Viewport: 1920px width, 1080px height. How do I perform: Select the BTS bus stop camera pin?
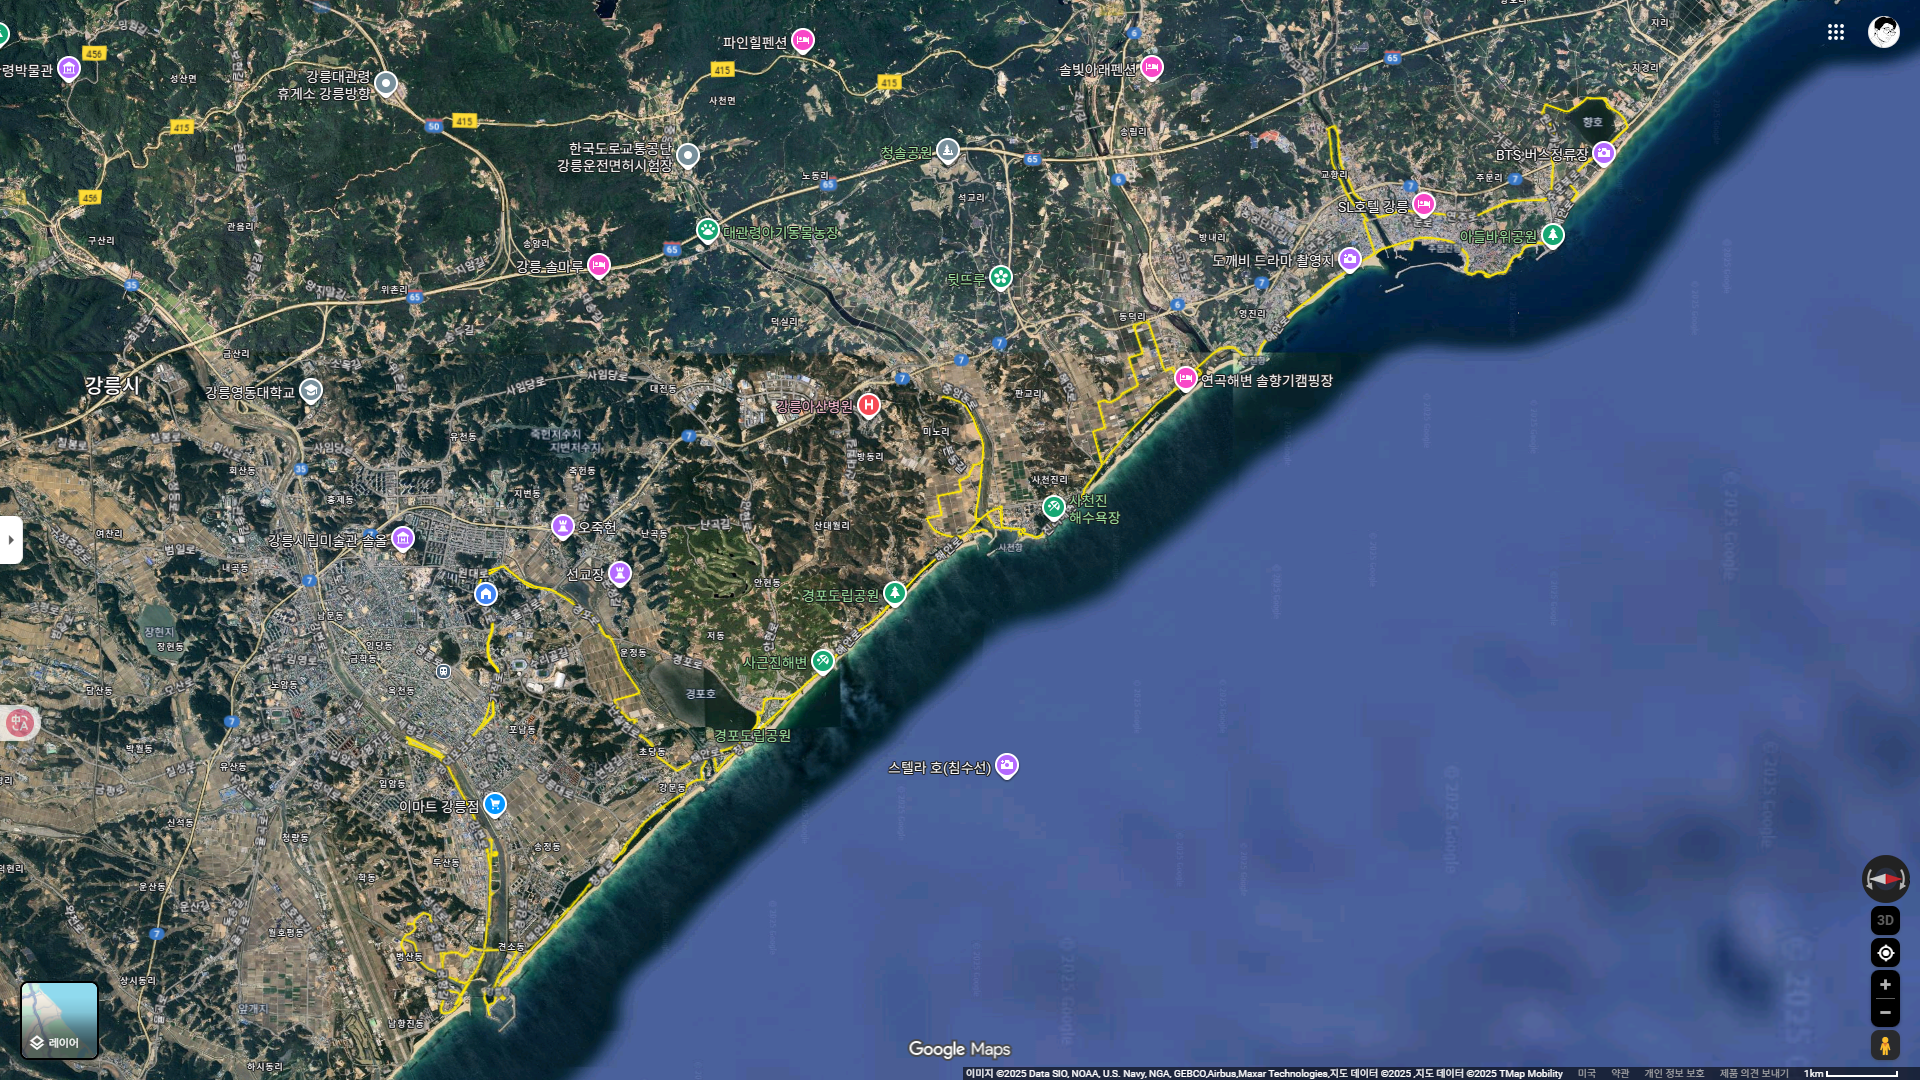[1604, 153]
